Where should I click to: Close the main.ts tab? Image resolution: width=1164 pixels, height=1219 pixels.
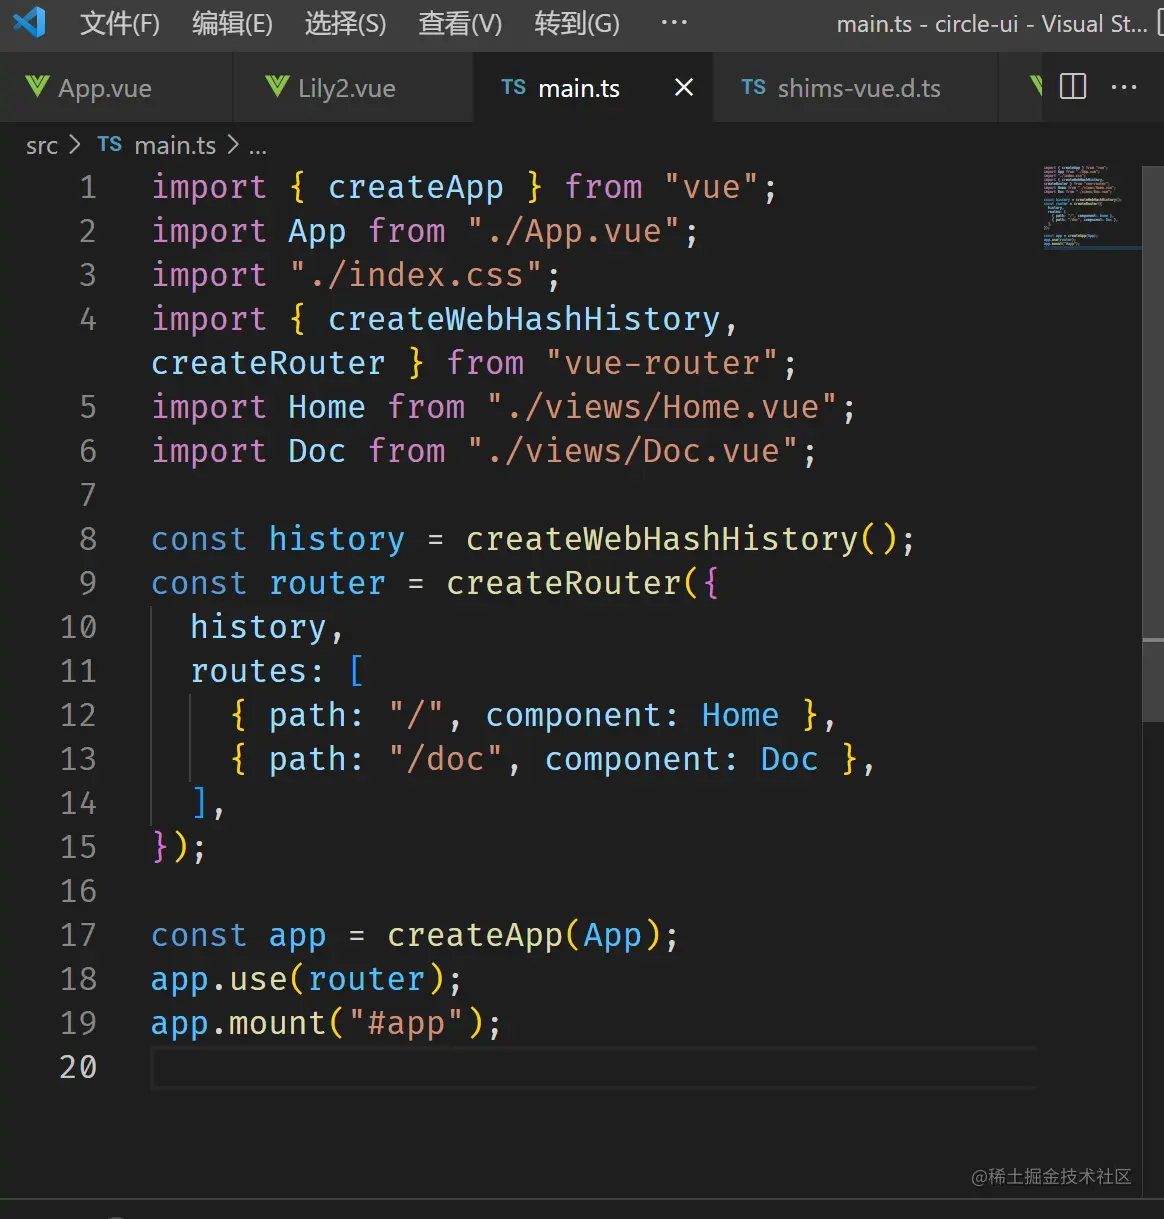pyautogui.click(x=684, y=88)
